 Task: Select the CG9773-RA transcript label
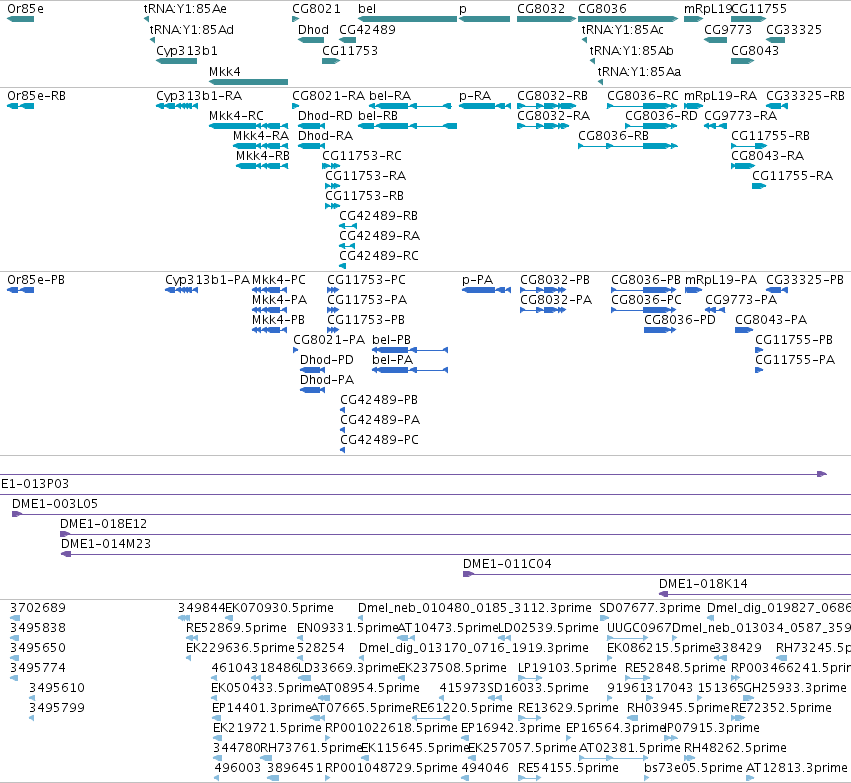point(740,116)
